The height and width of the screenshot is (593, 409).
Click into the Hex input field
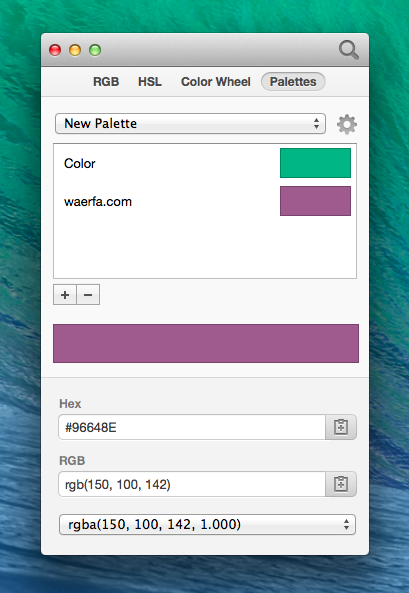pos(192,427)
